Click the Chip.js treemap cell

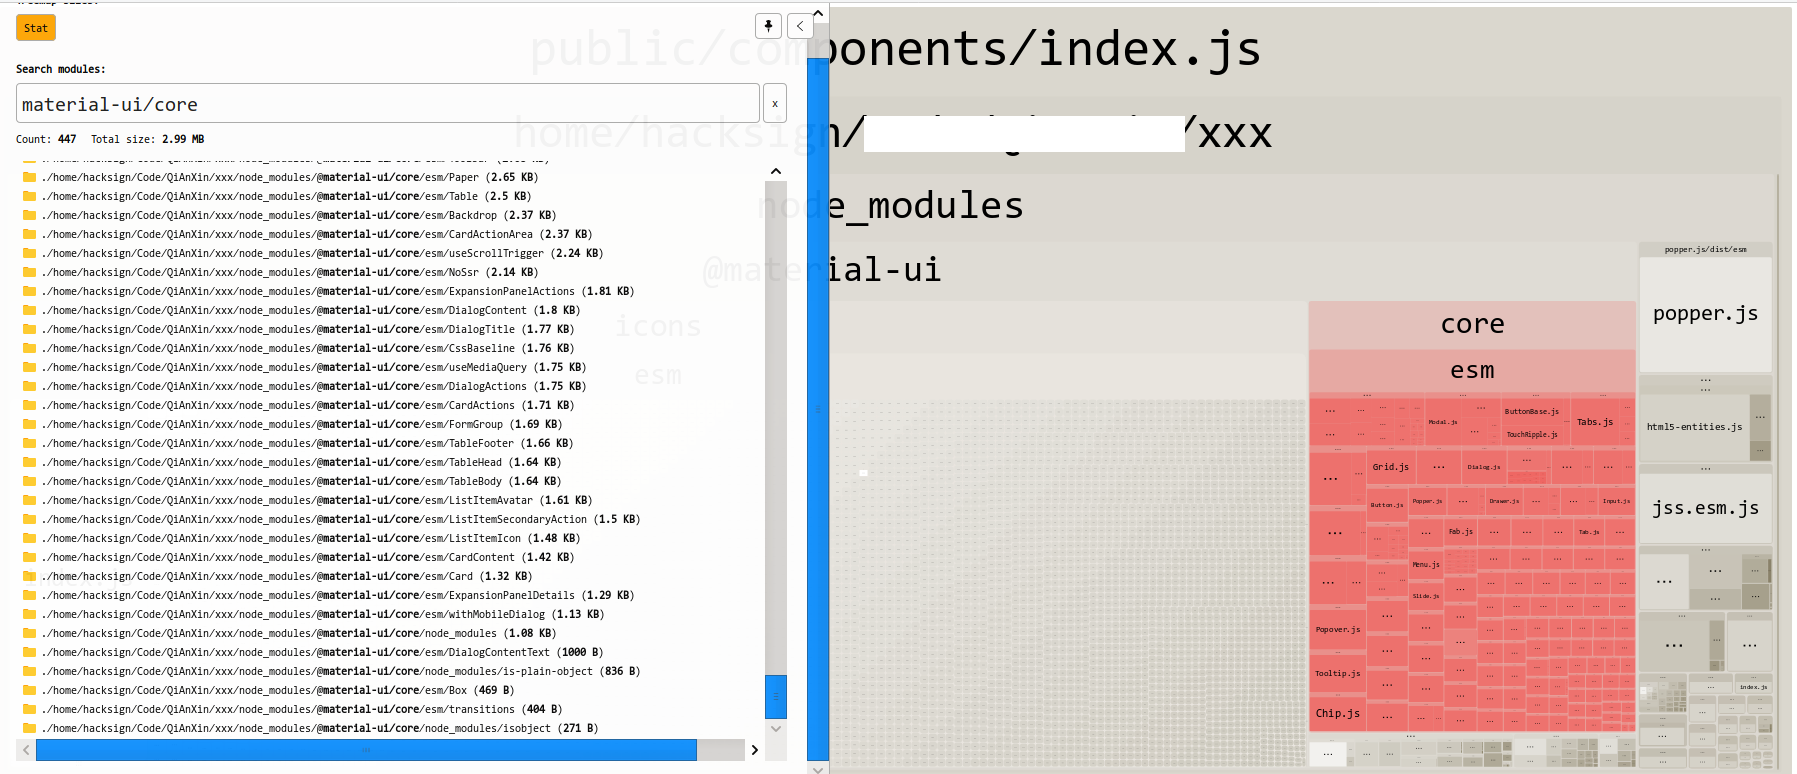coord(1337,713)
